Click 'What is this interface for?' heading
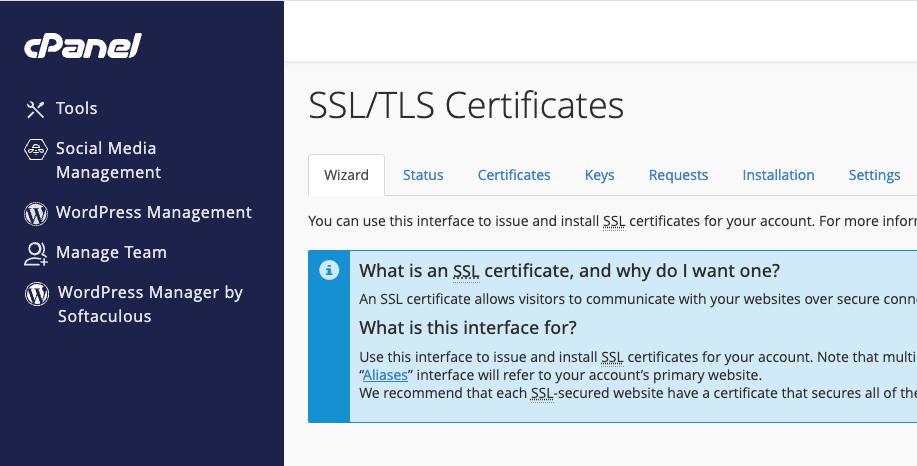This screenshot has width=917, height=466. (468, 327)
